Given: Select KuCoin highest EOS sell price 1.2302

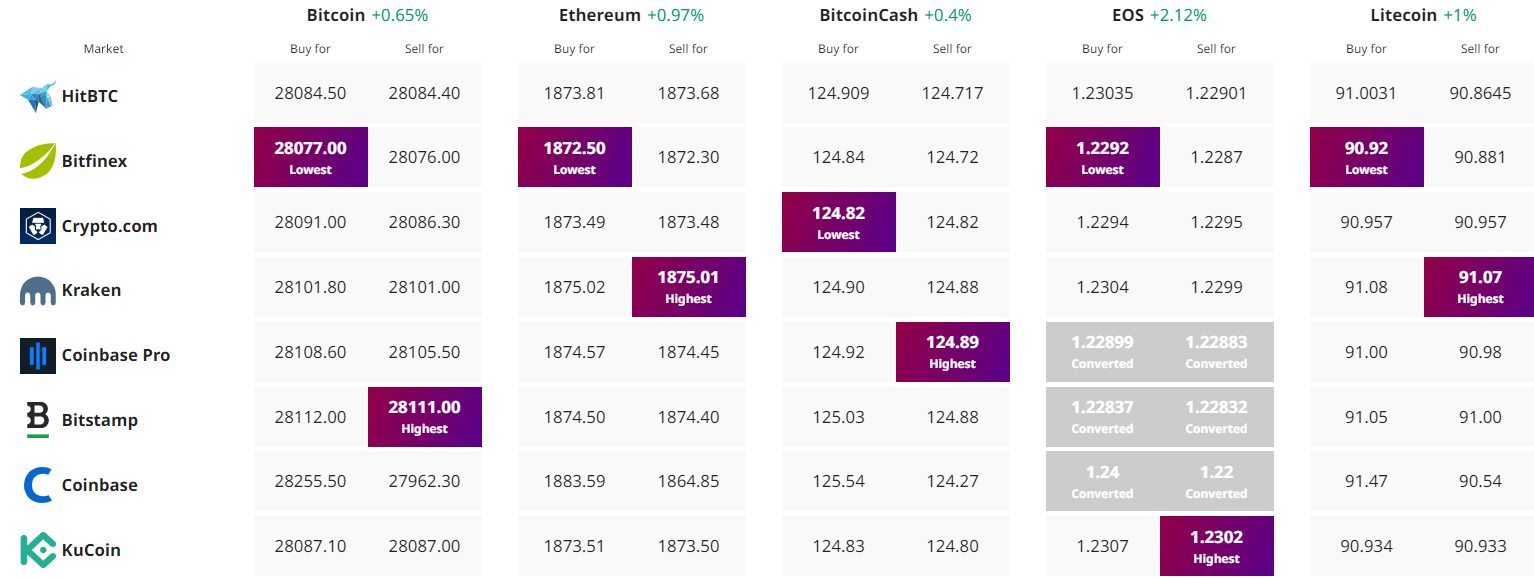Looking at the screenshot, I should pos(1217,546).
